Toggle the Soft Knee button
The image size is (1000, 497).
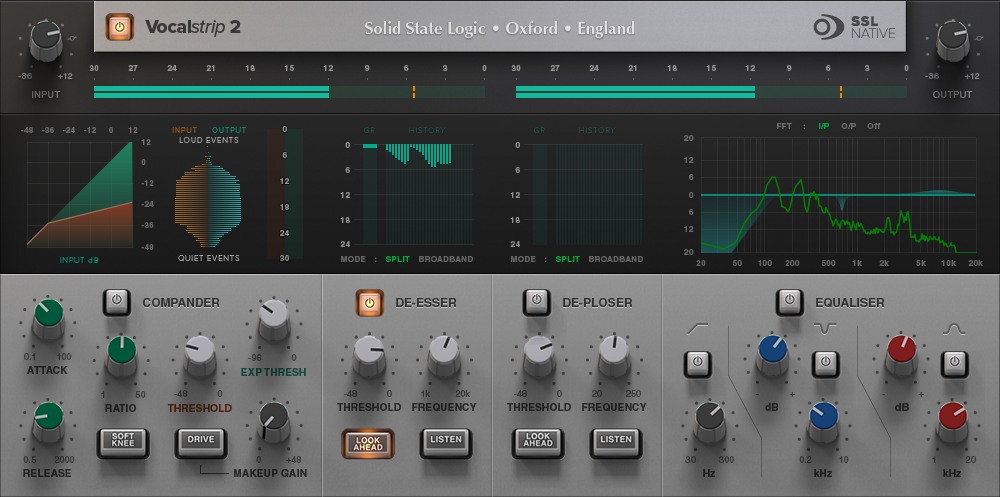pos(122,440)
